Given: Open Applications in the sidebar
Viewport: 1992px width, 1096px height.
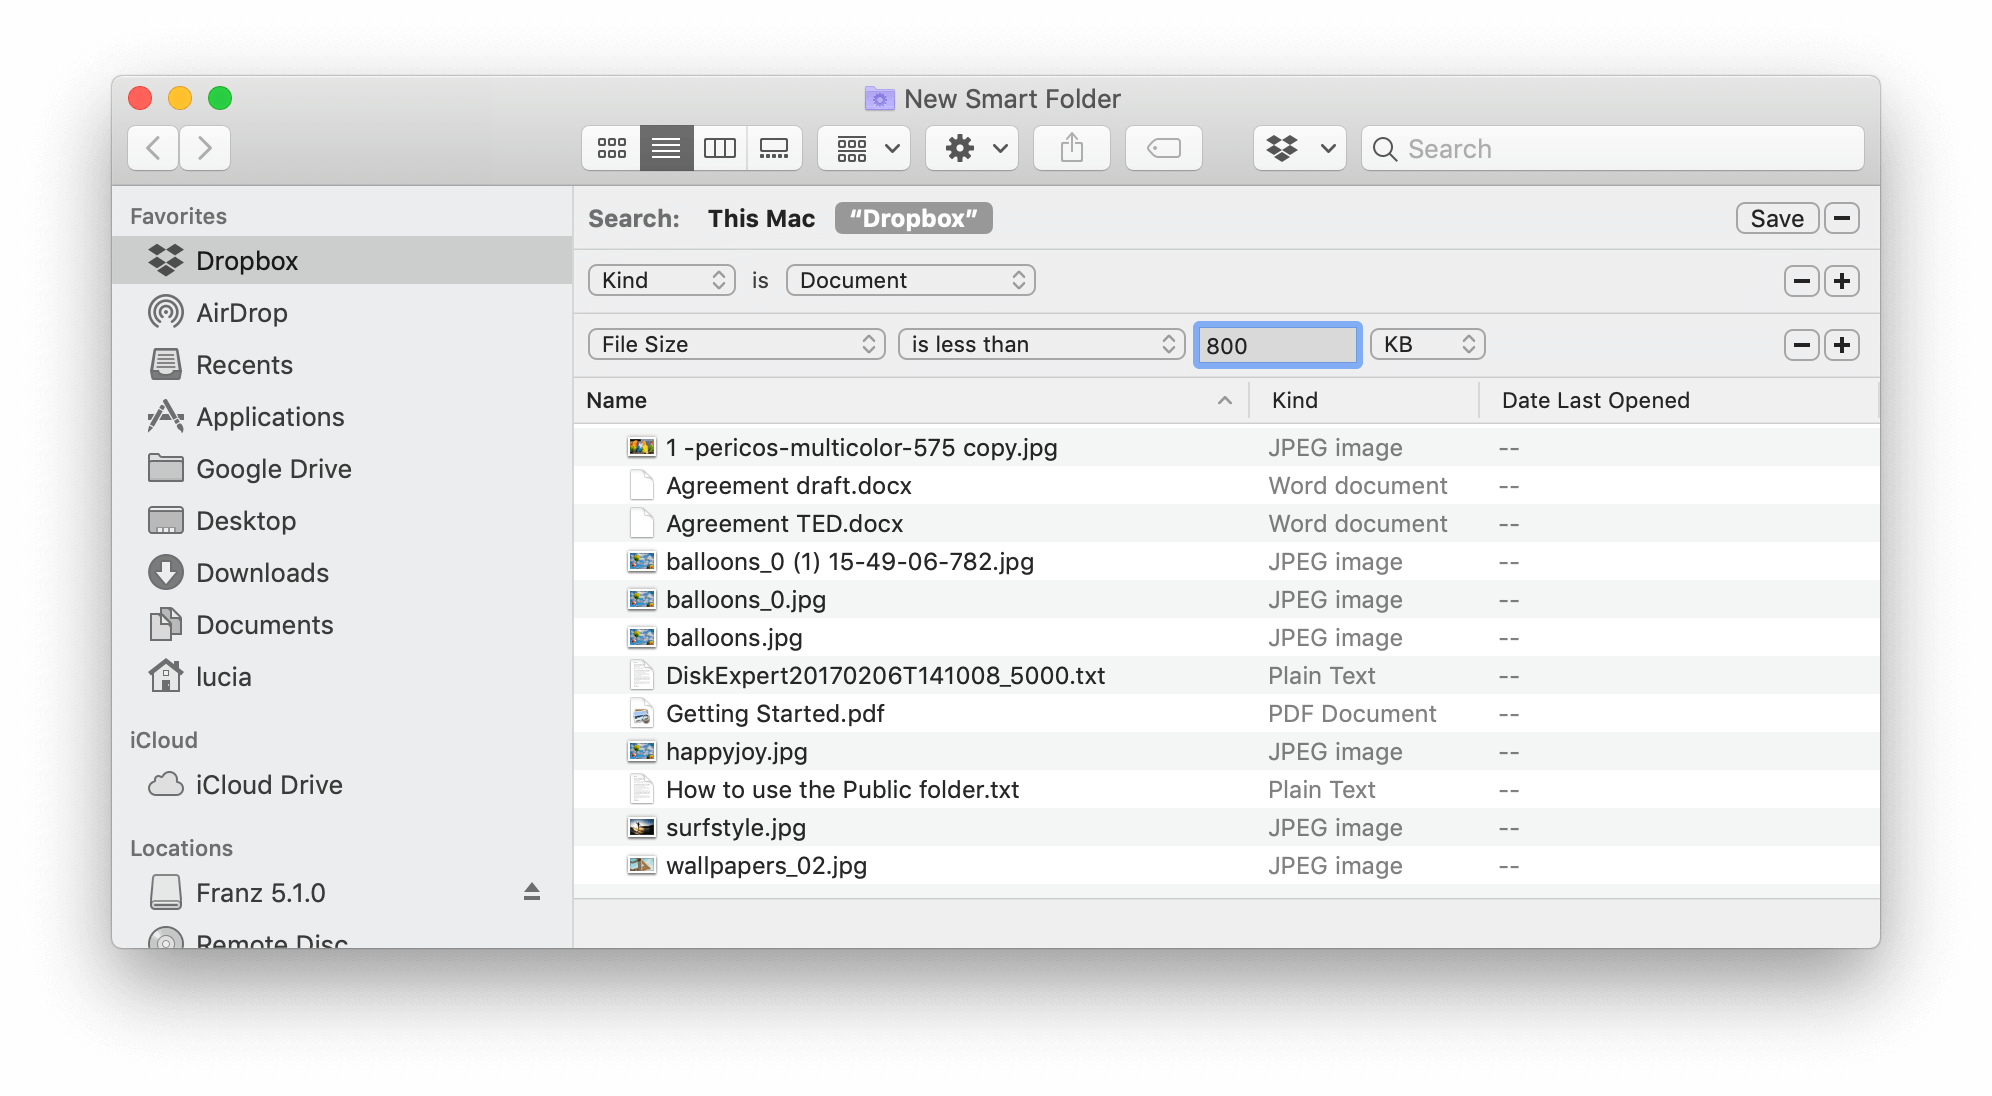Looking at the screenshot, I should pyautogui.click(x=342, y=417).
